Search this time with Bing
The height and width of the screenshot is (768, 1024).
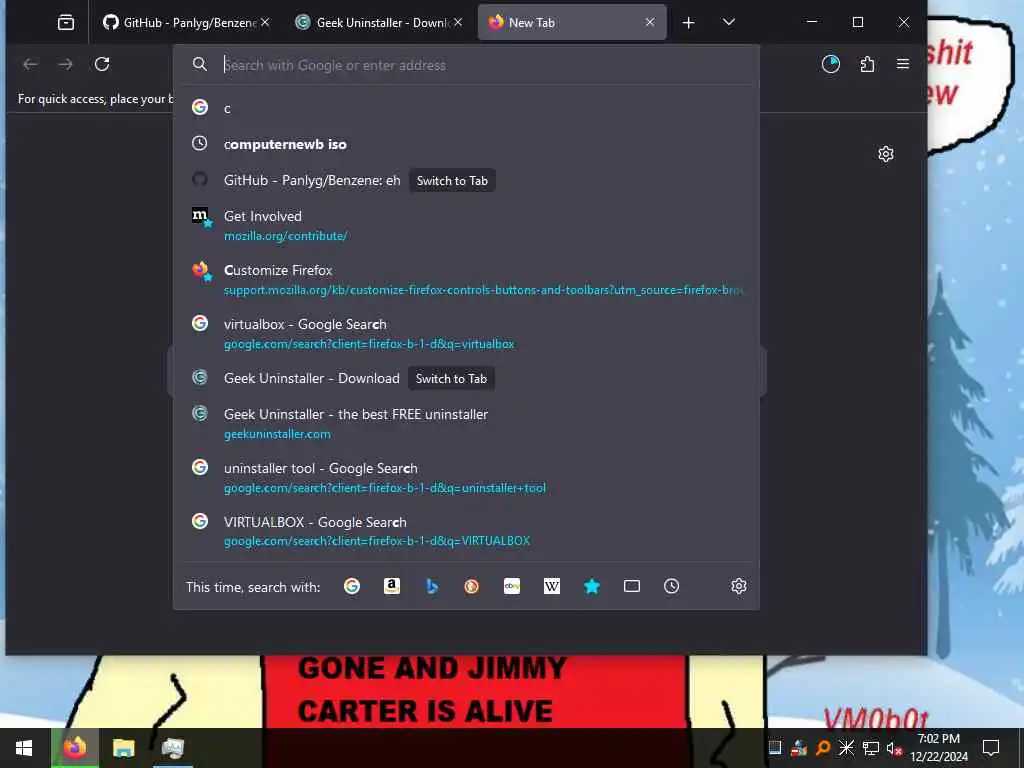coord(432,586)
